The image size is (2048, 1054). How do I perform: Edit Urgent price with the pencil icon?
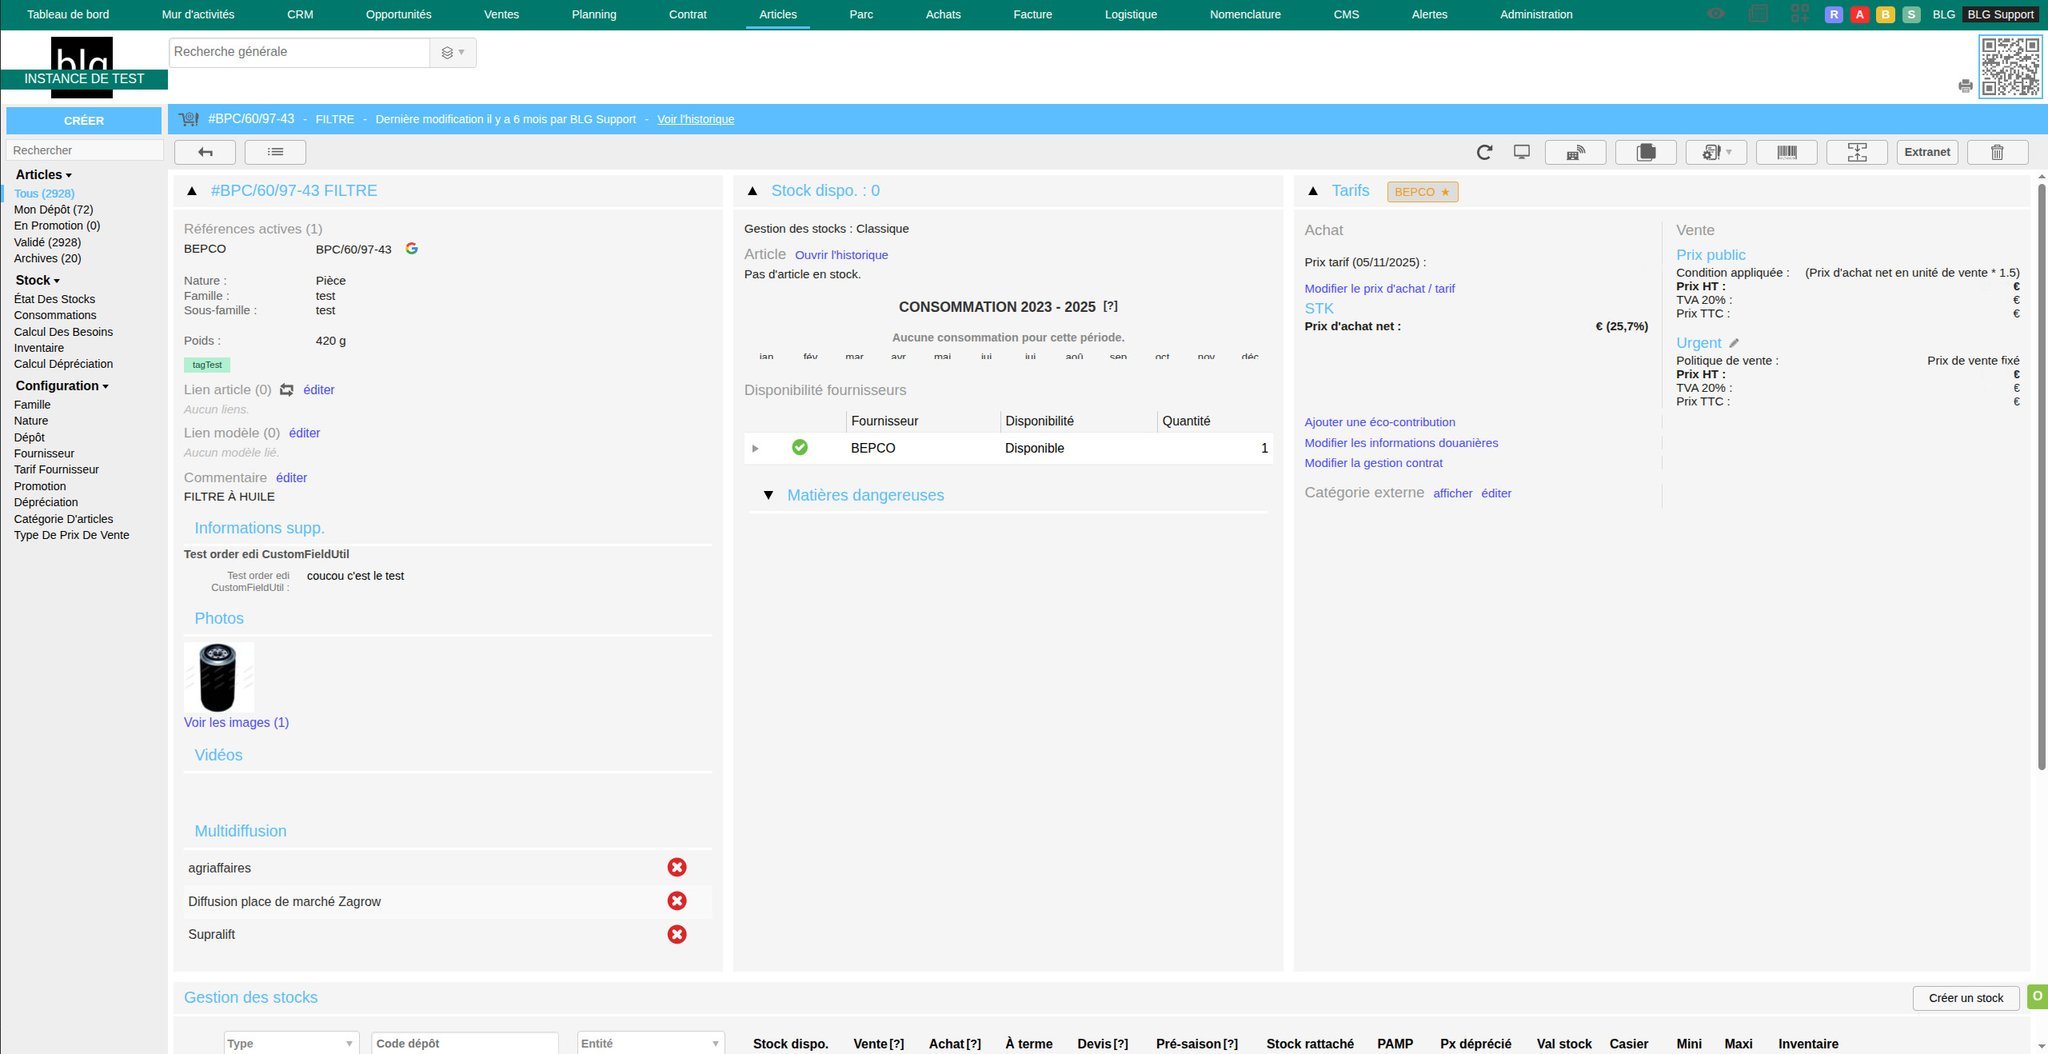coord(1734,343)
